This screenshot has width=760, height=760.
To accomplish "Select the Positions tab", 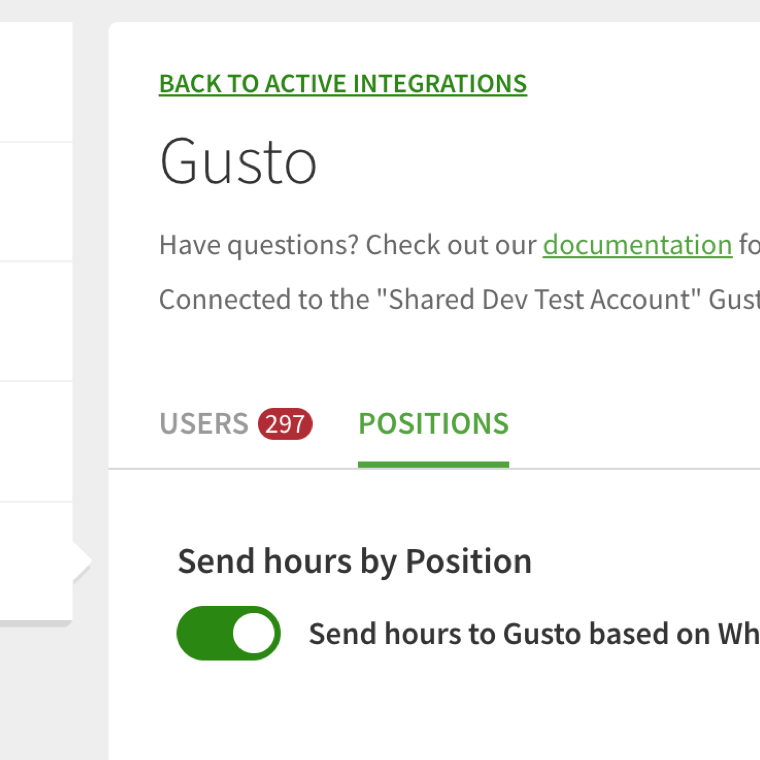I will (x=433, y=424).
